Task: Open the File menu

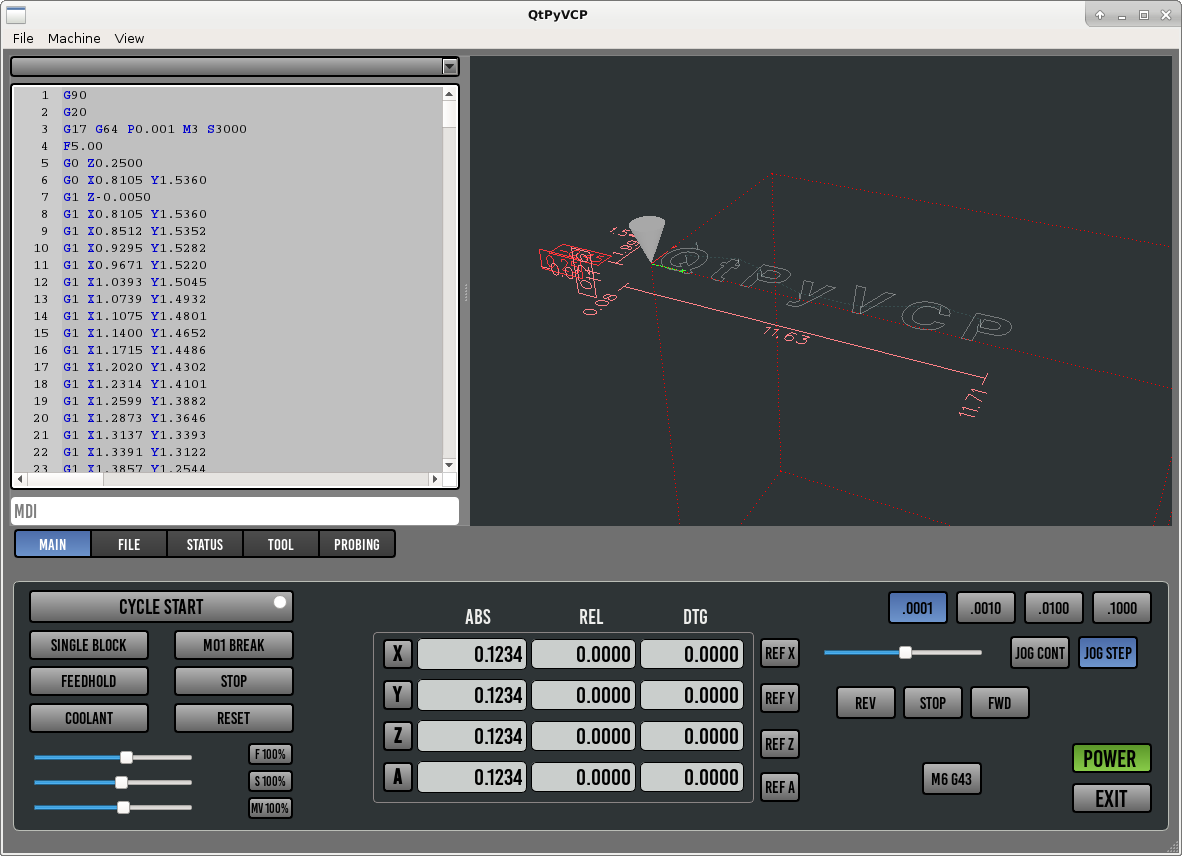Action: [x=23, y=38]
